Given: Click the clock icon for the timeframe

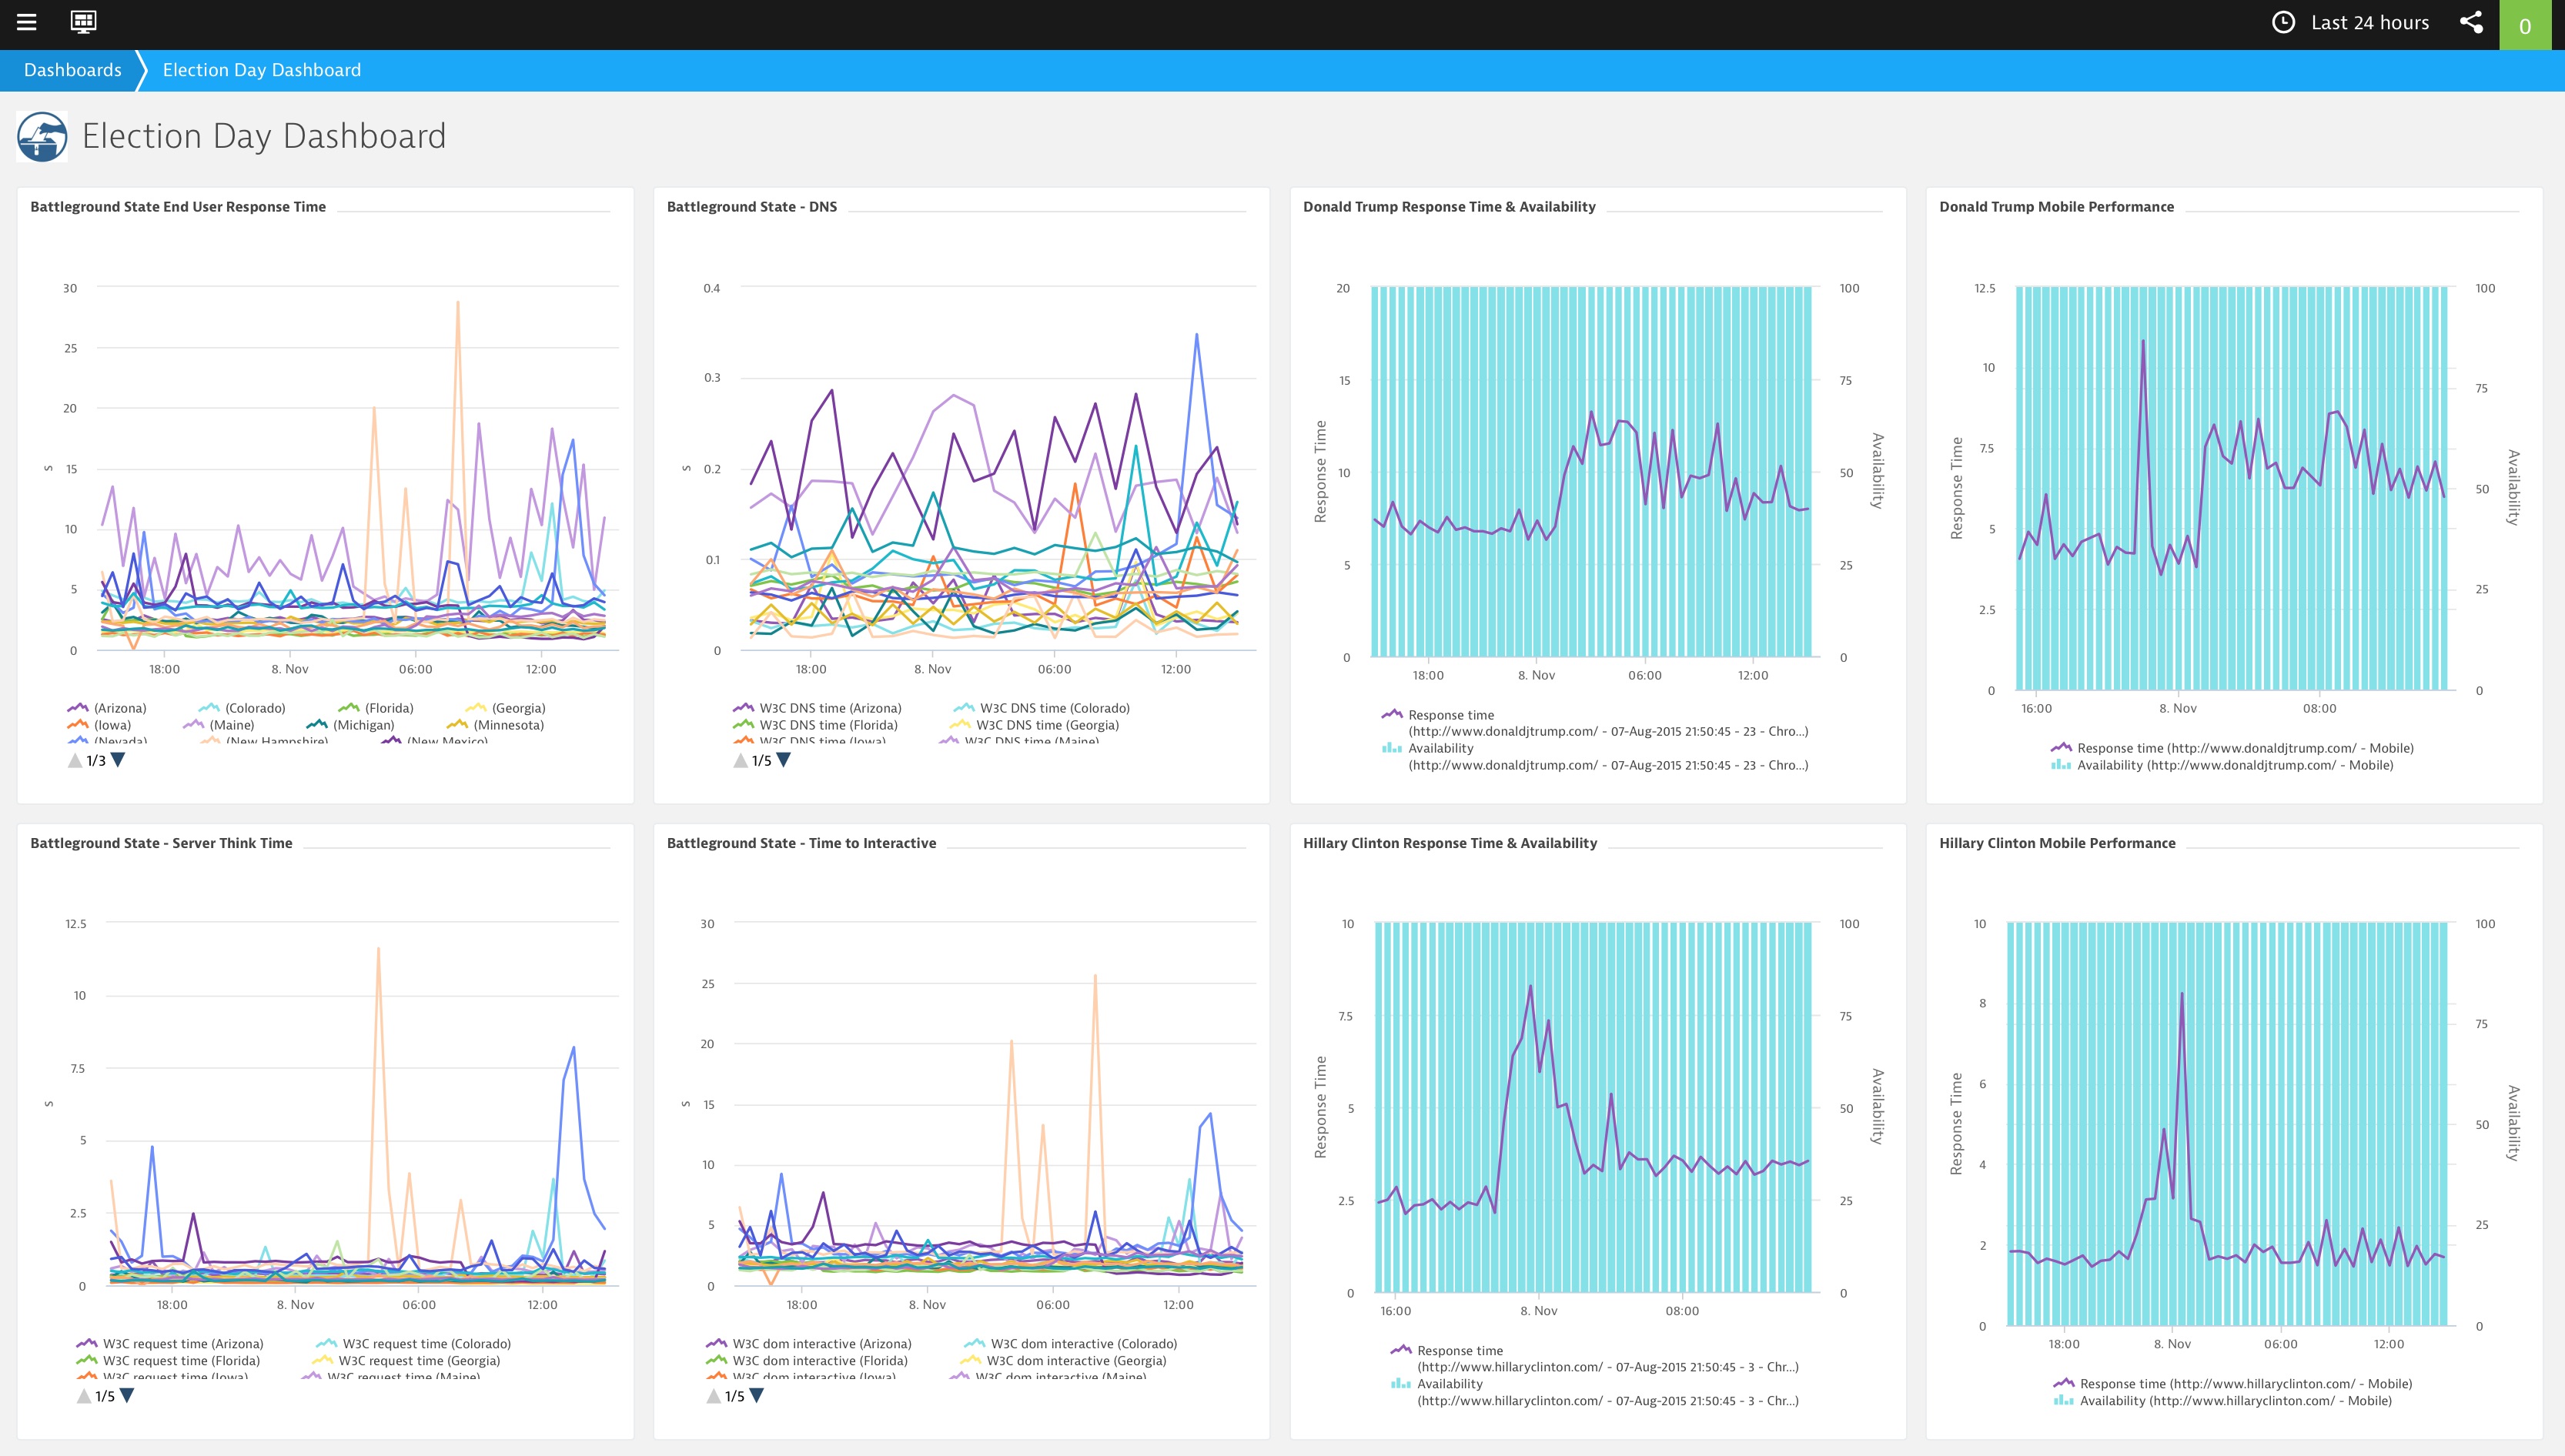Looking at the screenshot, I should (x=2283, y=22).
